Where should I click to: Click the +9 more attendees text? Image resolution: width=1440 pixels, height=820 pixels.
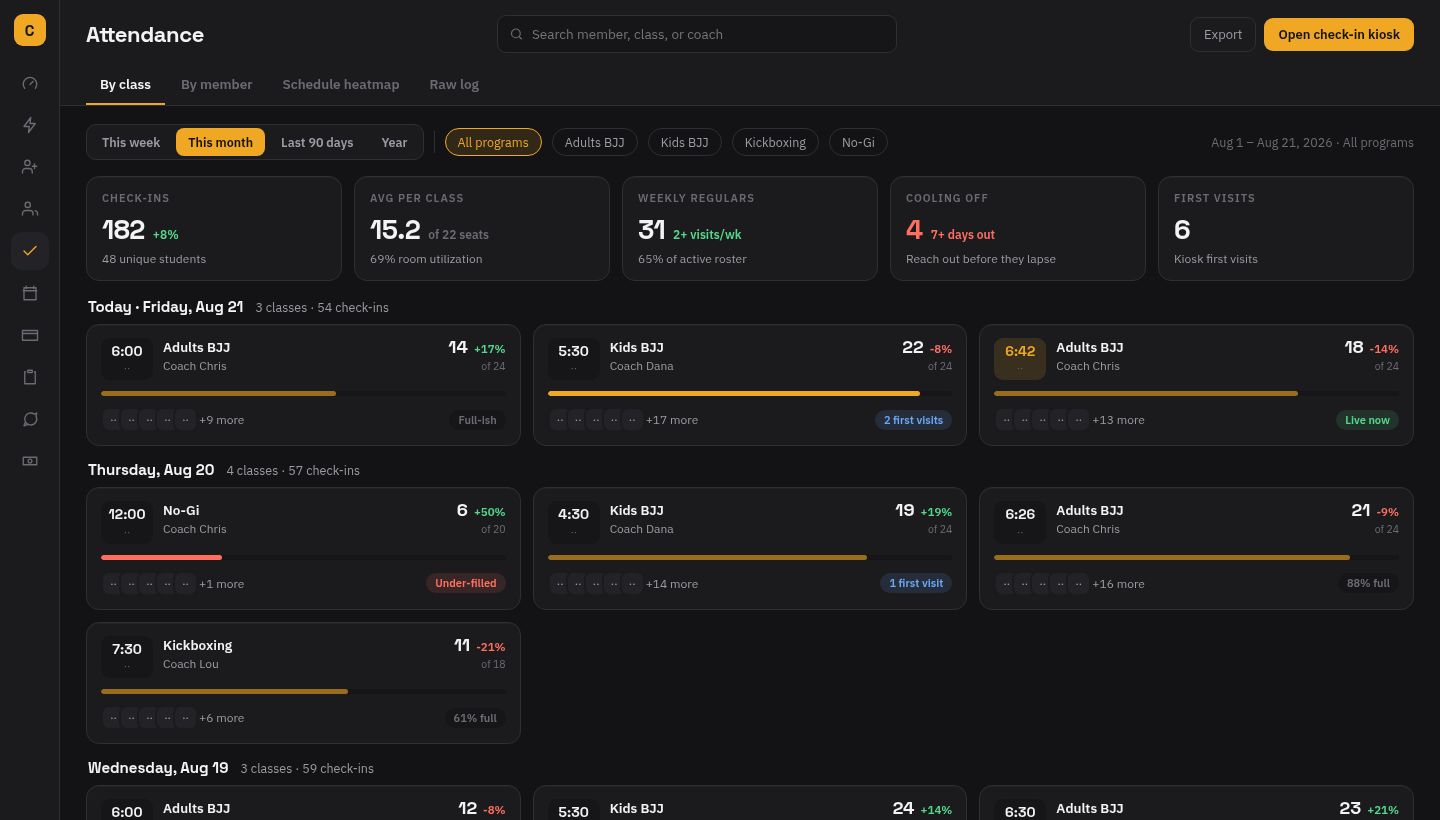click(x=221, y=420)
